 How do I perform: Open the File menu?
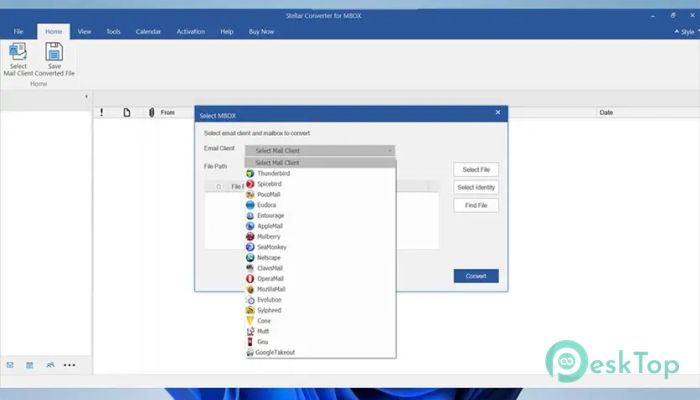pyautogui.click(x=18, y=32)
